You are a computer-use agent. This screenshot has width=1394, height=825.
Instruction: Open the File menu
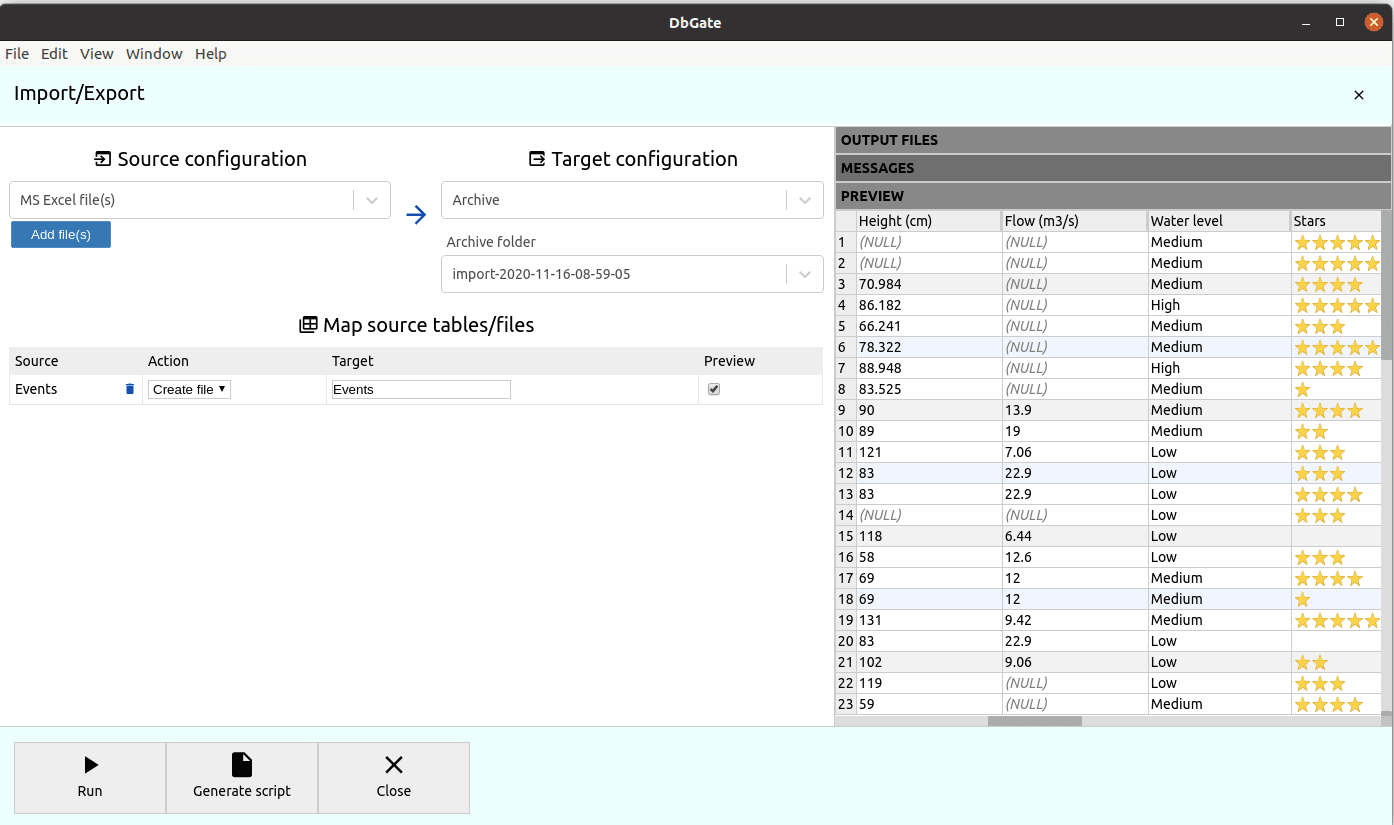click(x=16, y=54)
